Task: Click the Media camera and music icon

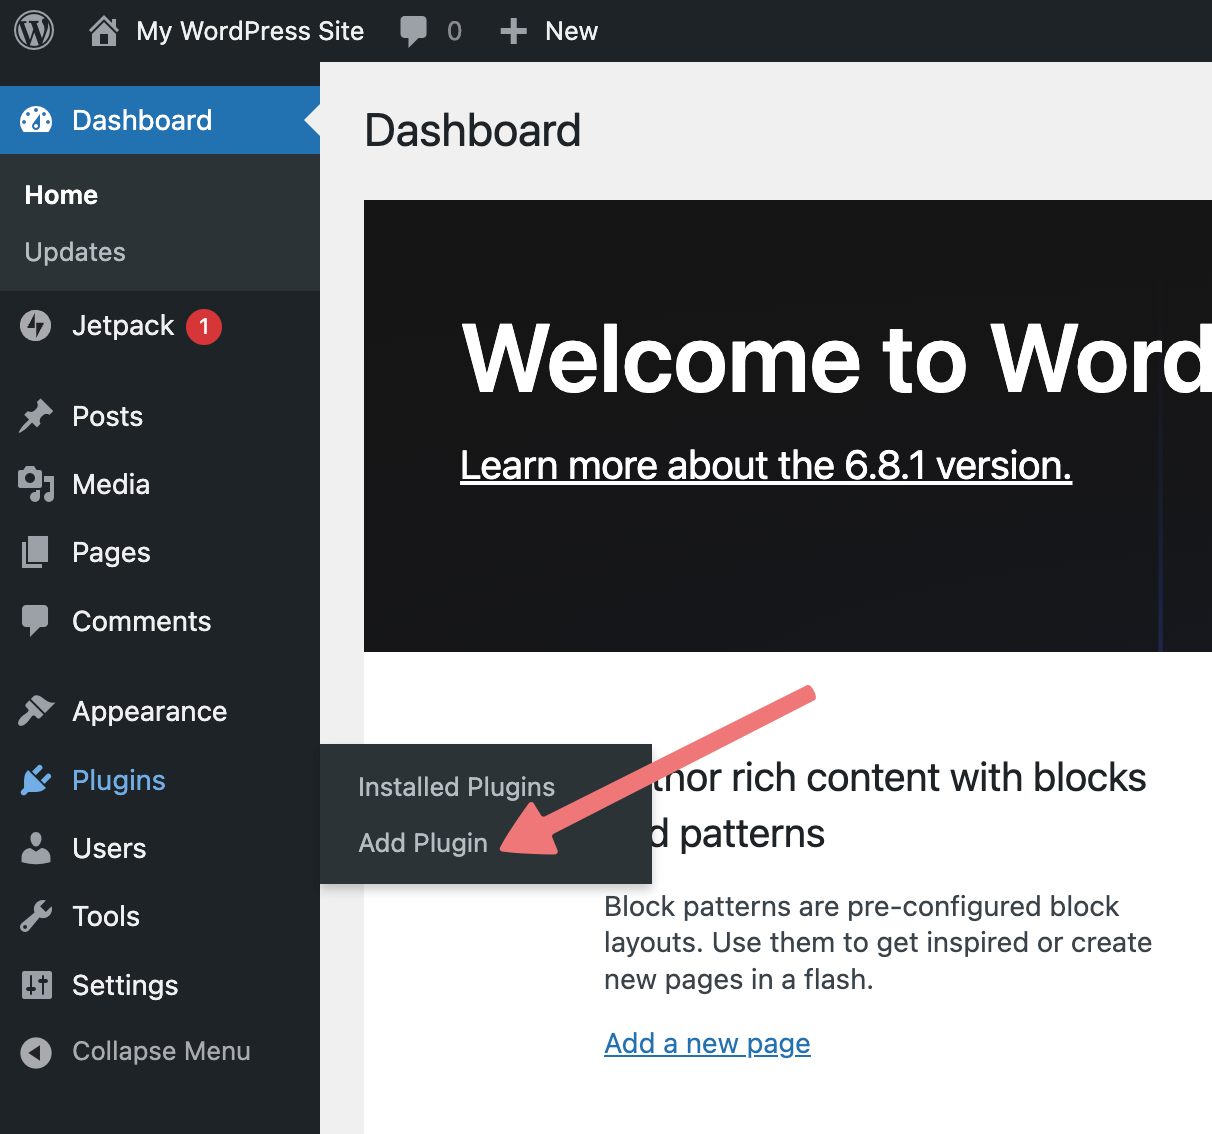Action: point(36,484)
